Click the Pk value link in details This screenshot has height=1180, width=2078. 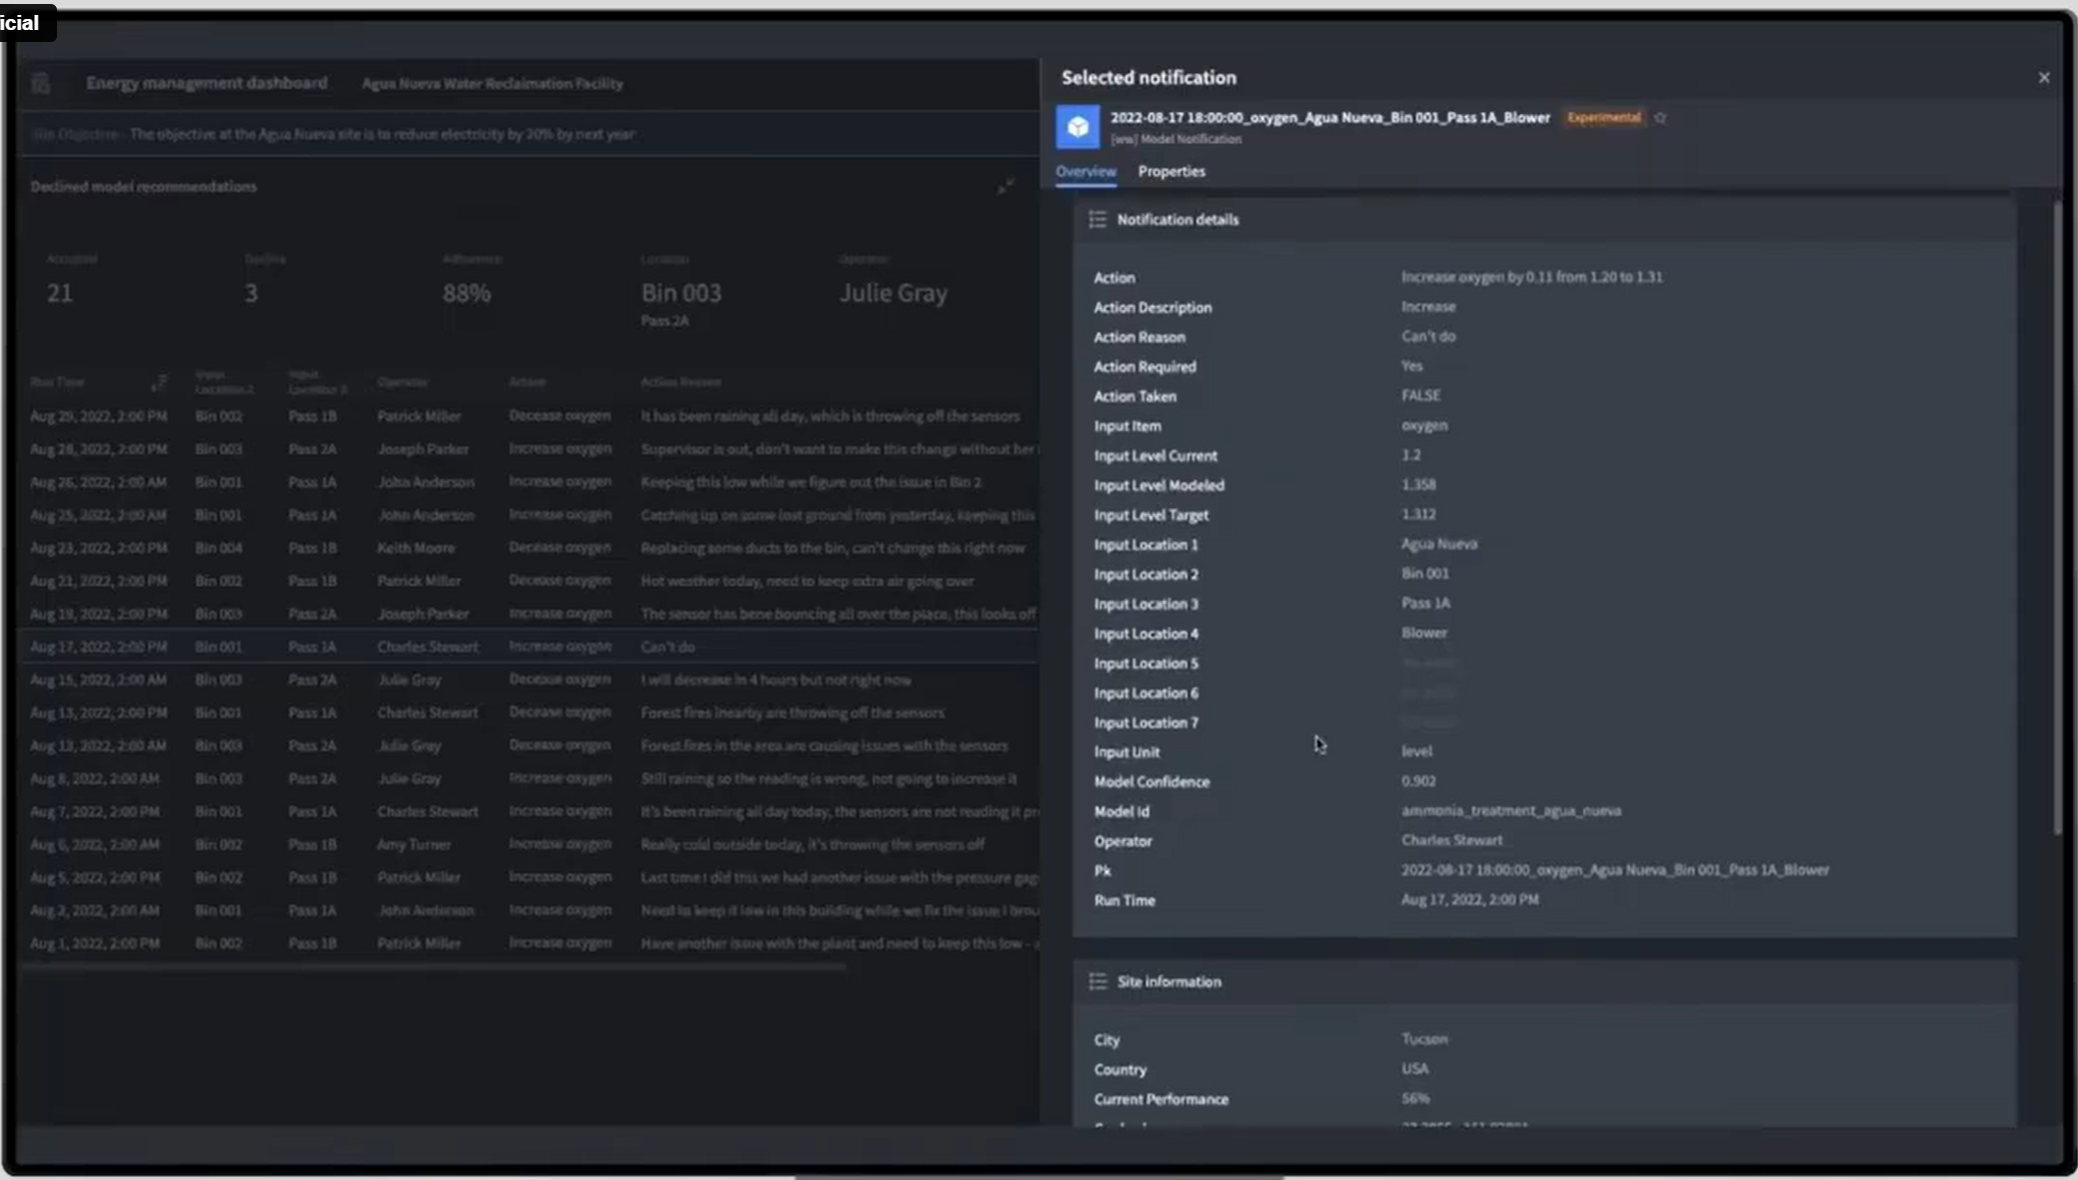[1615, 870]
